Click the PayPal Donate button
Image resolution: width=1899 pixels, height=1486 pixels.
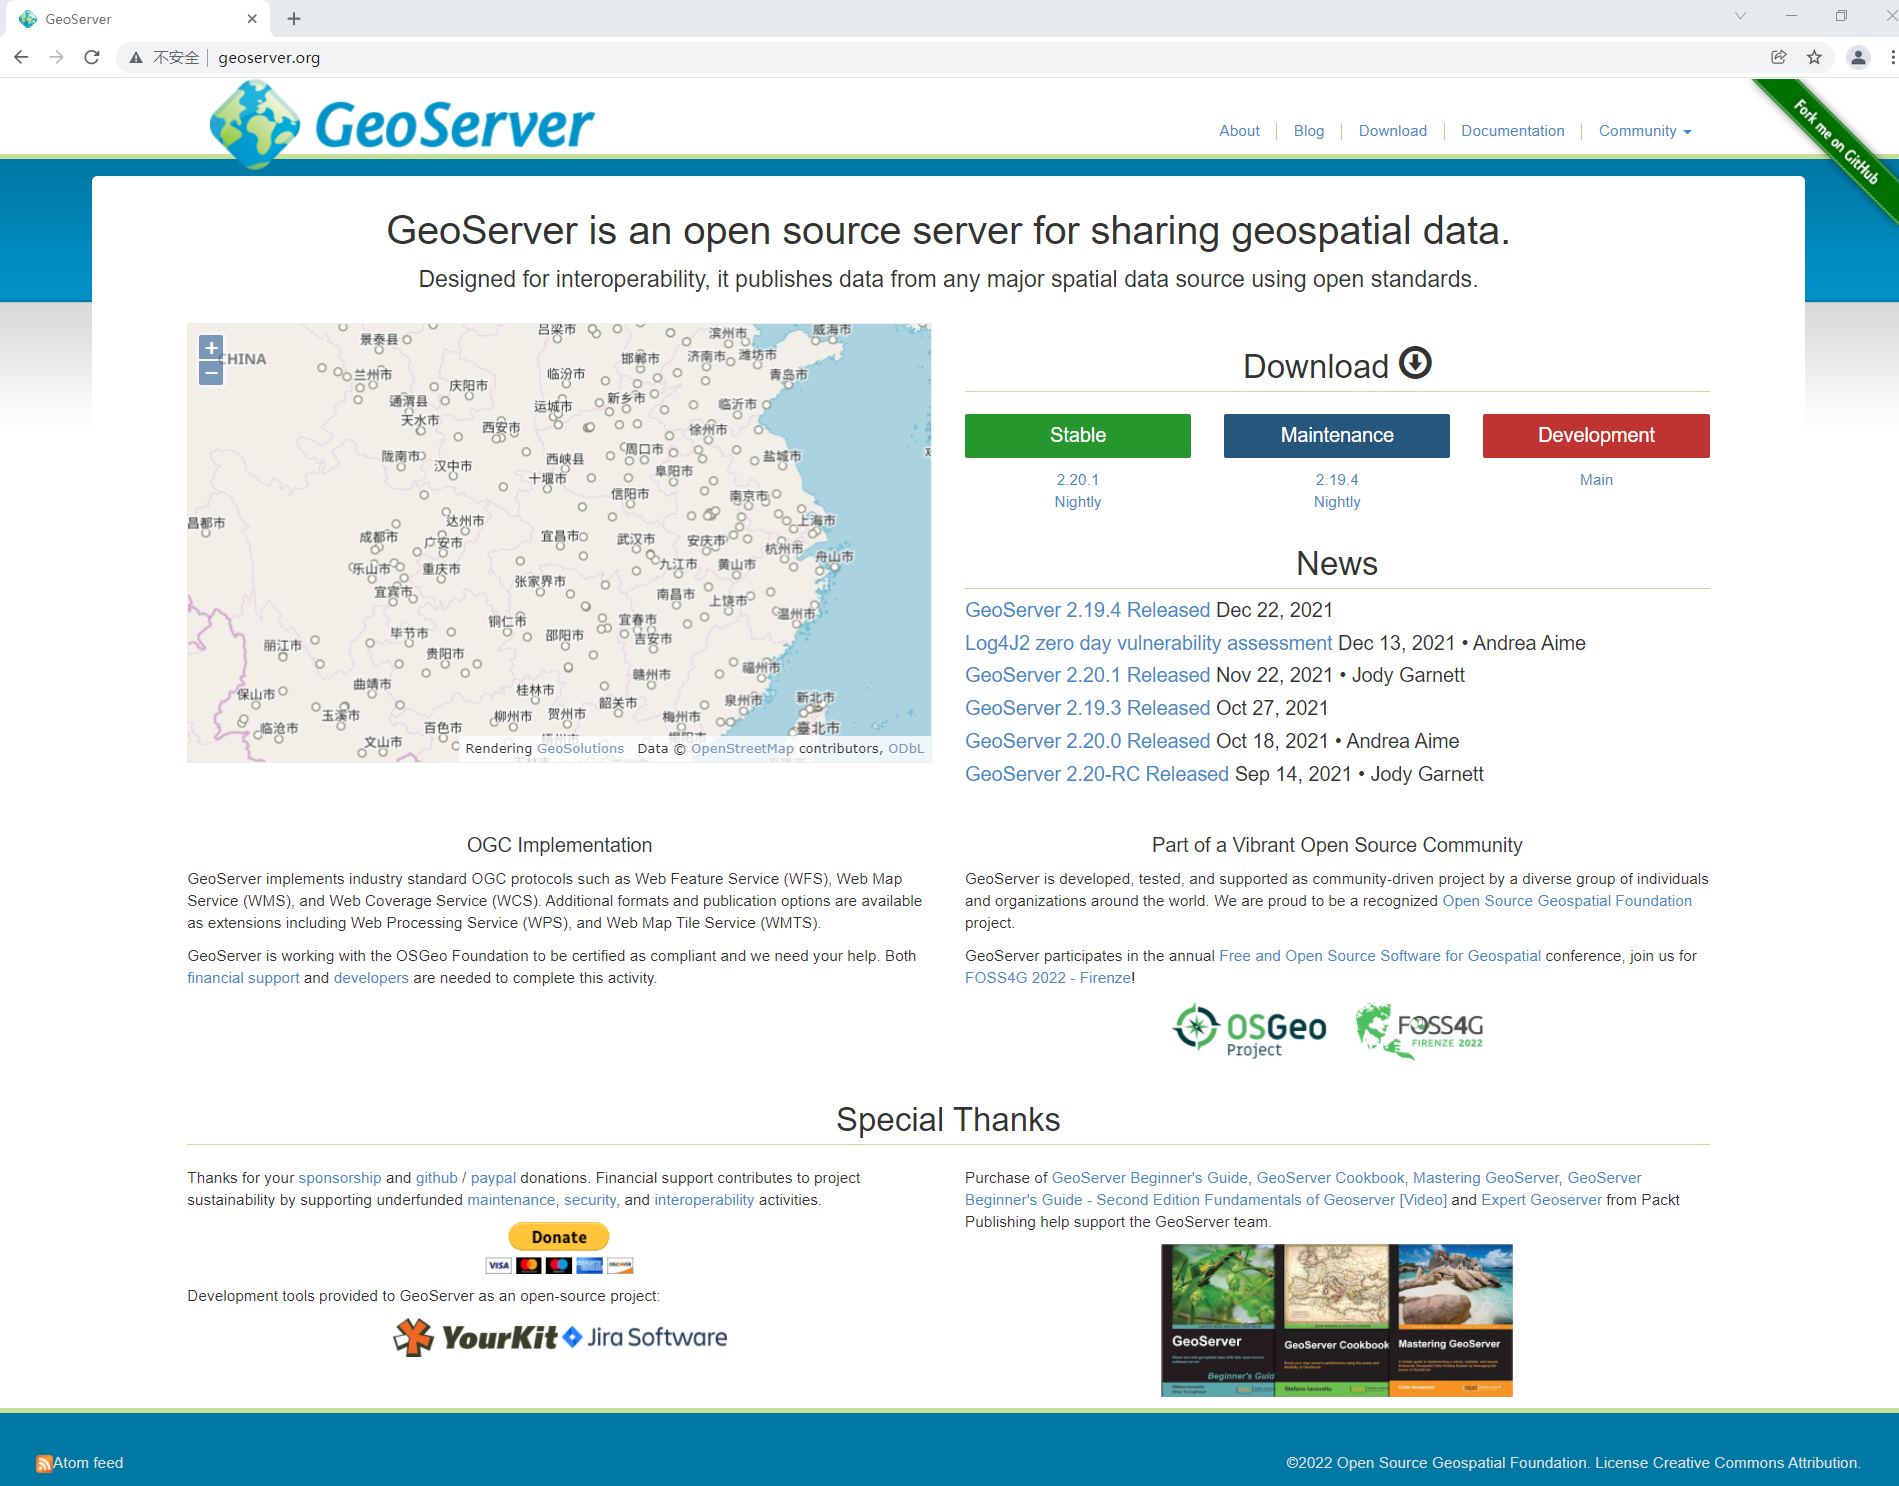(559, 1237)
